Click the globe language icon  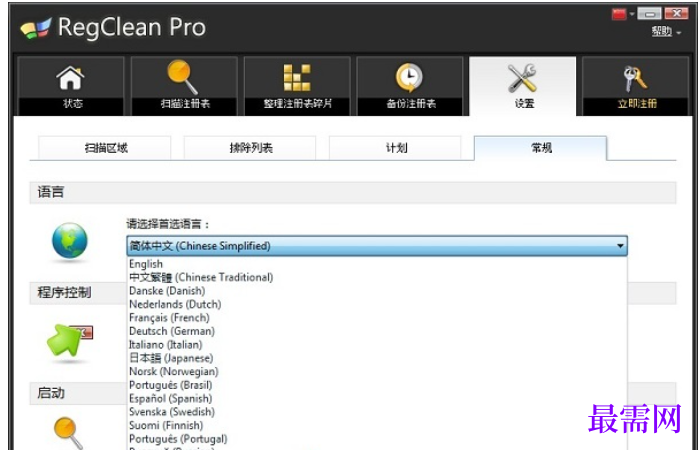coord(70,241)
